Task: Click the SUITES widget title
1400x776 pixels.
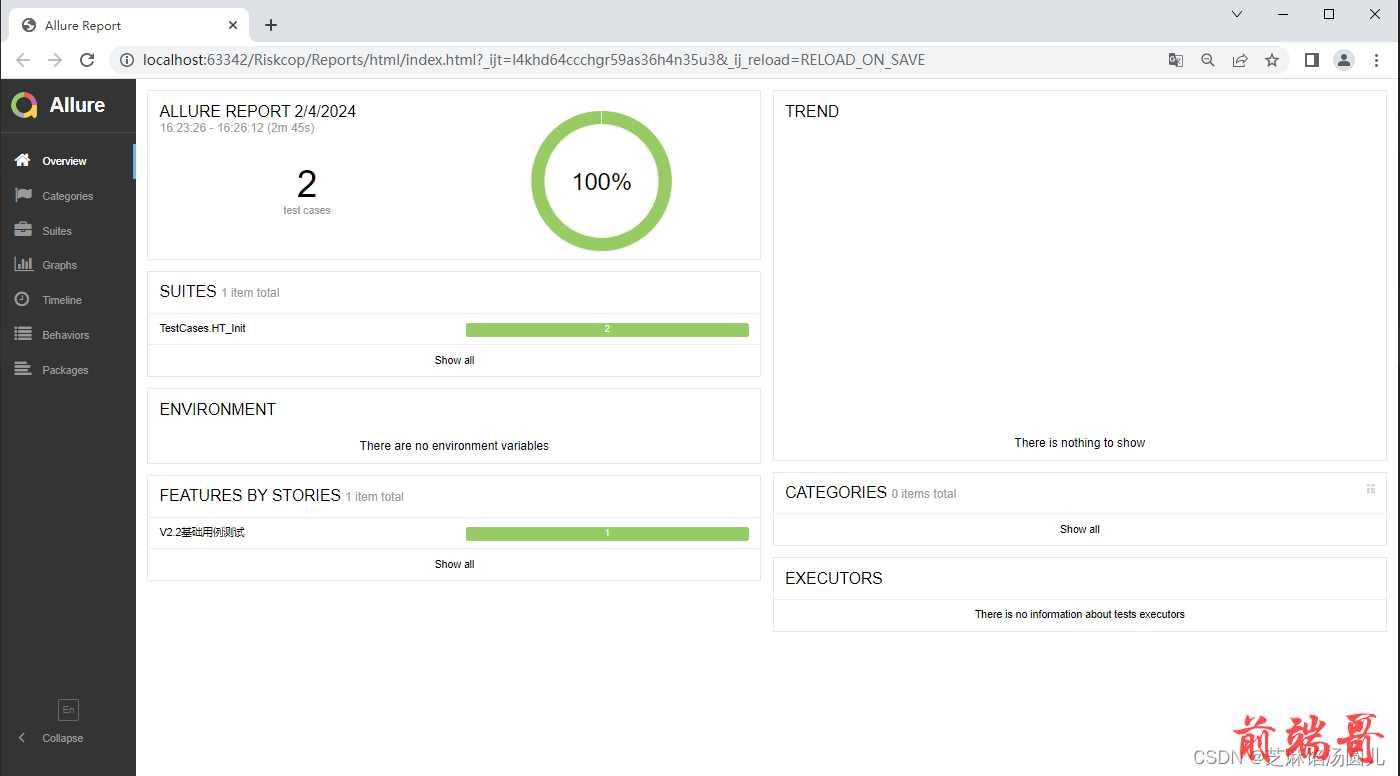Action: coord(188,291)
